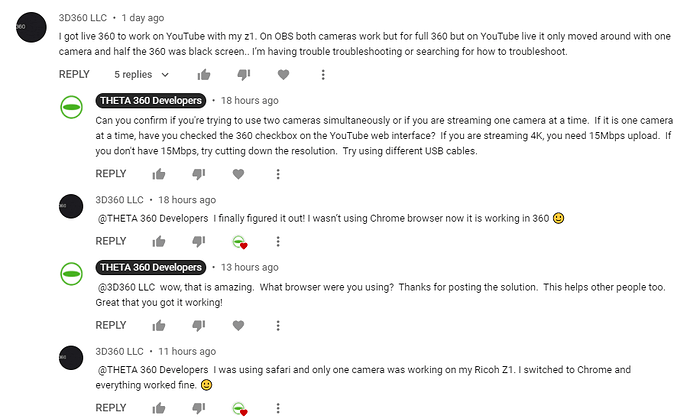Open the '1 day ago' timestamp link
The image size is (690, 419).
click(x=143, y=18)
